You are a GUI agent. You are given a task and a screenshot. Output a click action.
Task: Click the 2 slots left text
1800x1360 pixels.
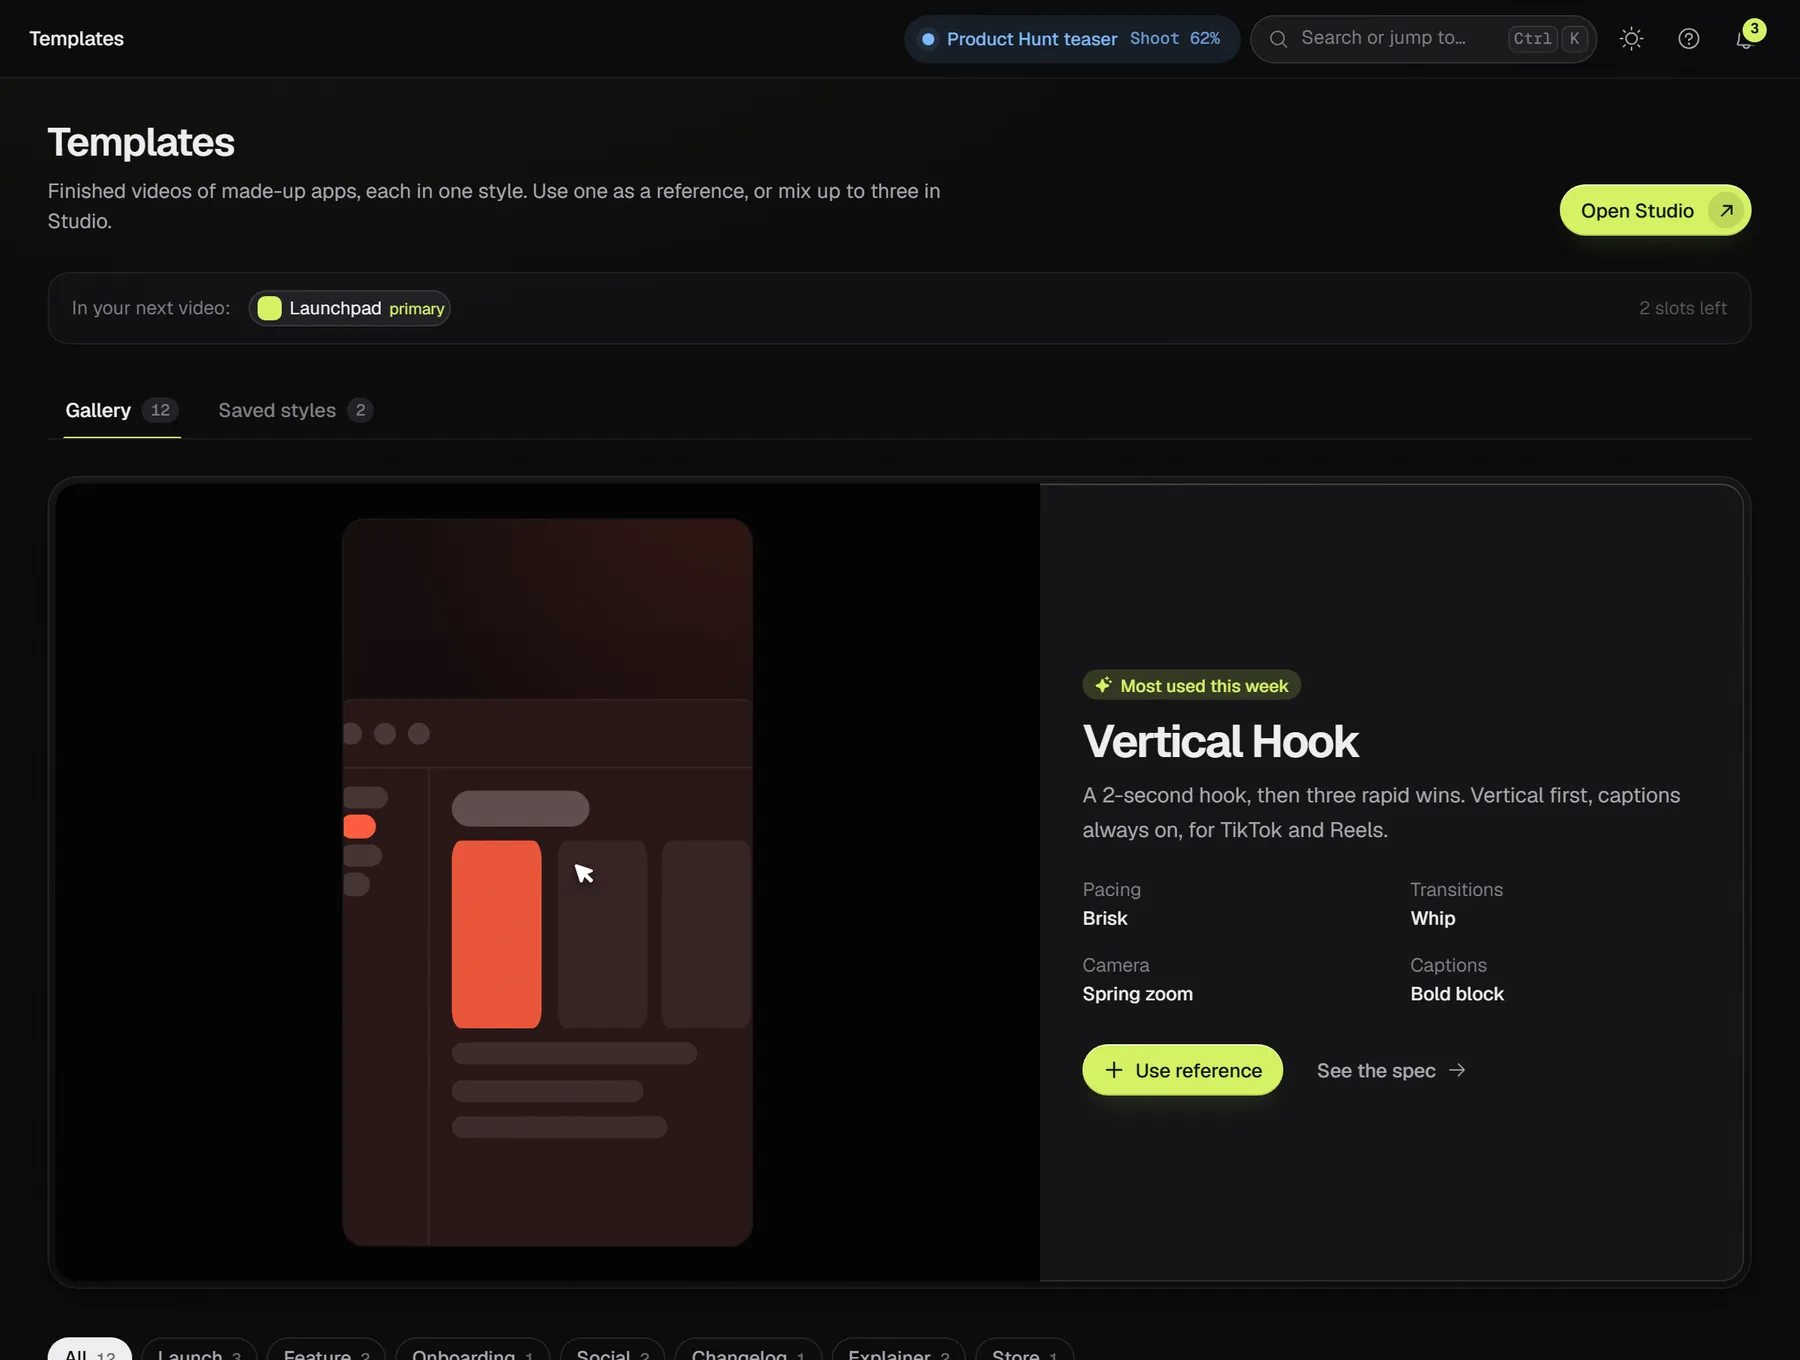(1682, 308)
